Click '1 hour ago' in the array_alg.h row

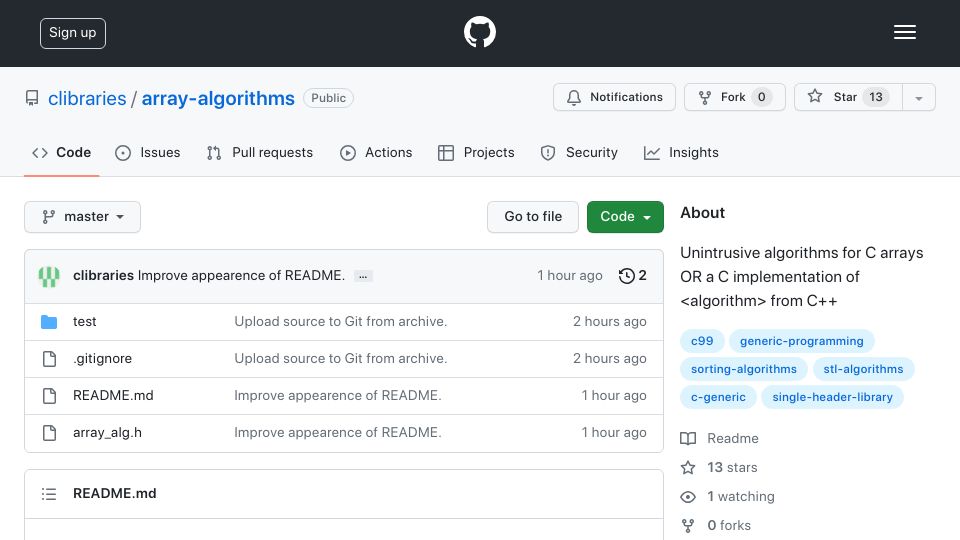point(613,433)
